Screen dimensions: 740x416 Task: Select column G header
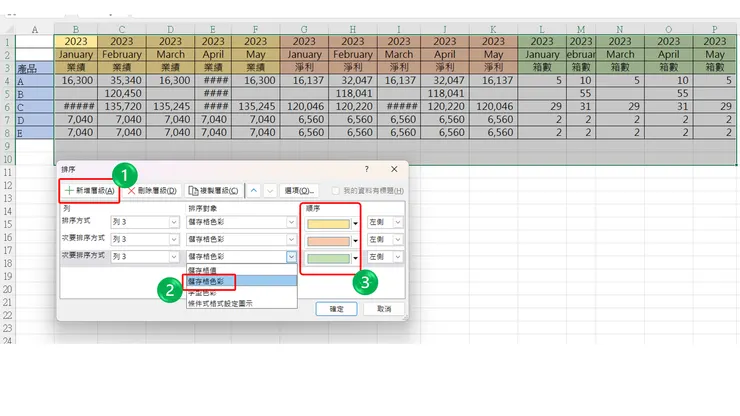point(304,29)
